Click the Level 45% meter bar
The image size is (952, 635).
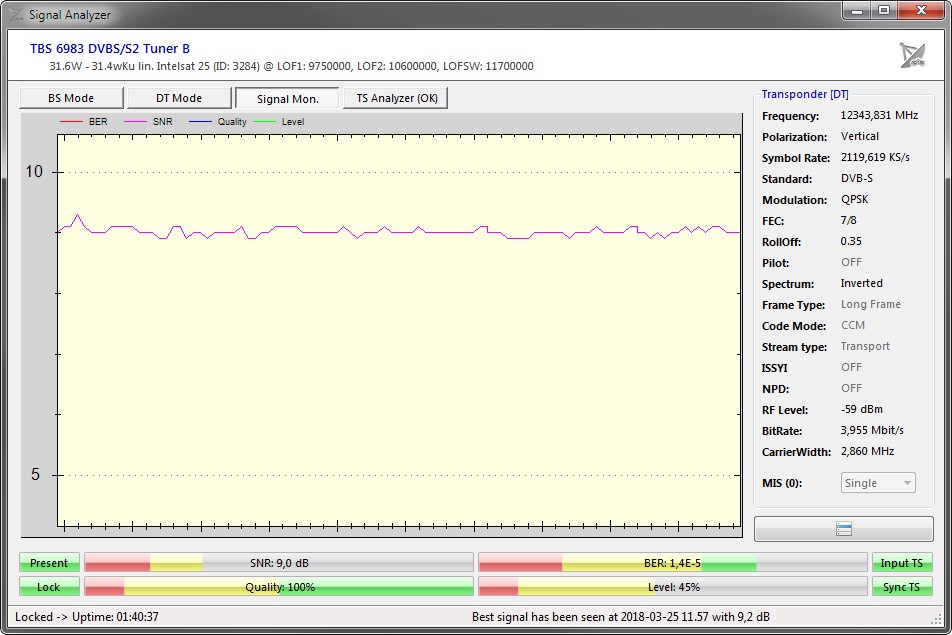(x=673, y=587)
